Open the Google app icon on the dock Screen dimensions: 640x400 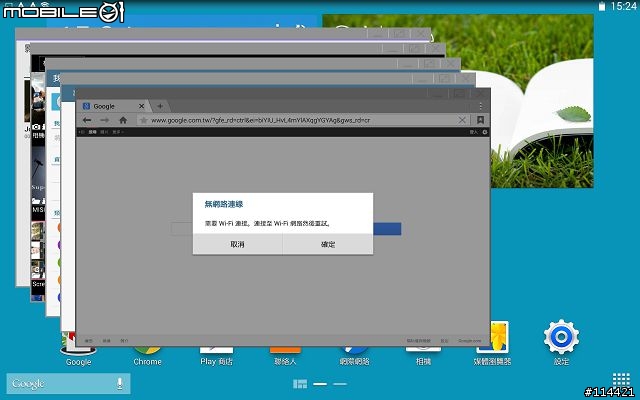(78, 355)
